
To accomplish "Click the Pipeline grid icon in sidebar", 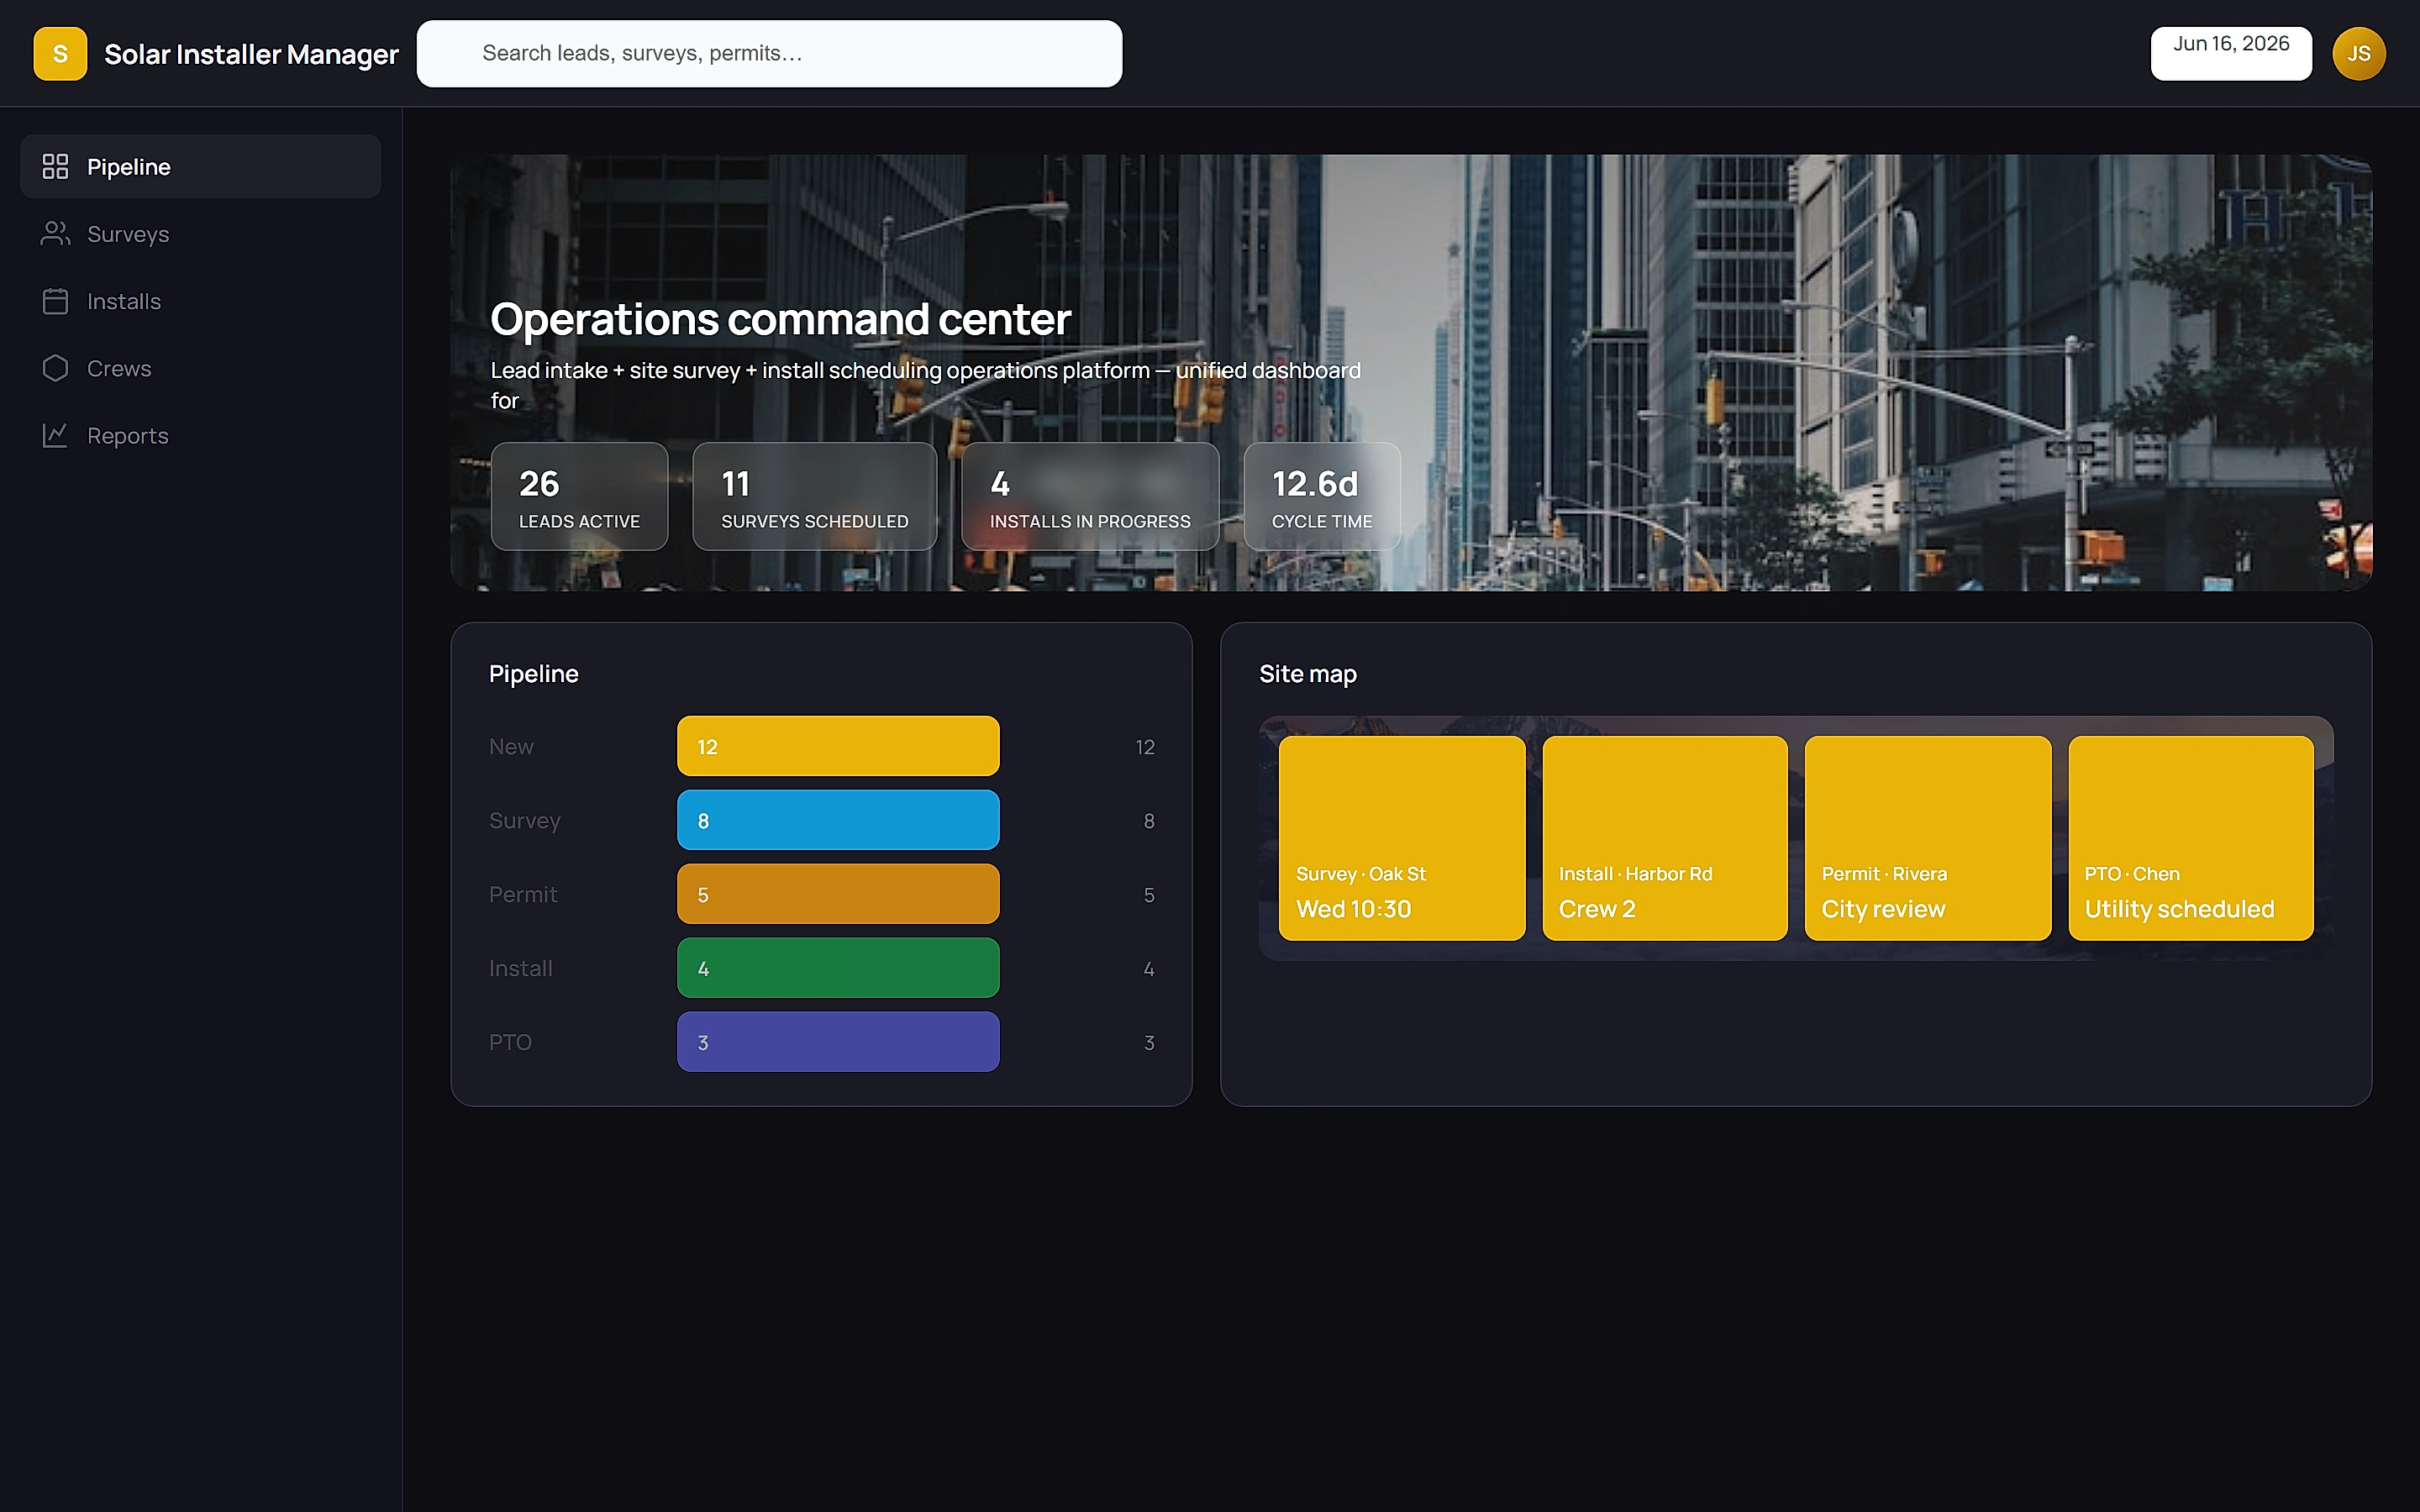I will 55,166.
